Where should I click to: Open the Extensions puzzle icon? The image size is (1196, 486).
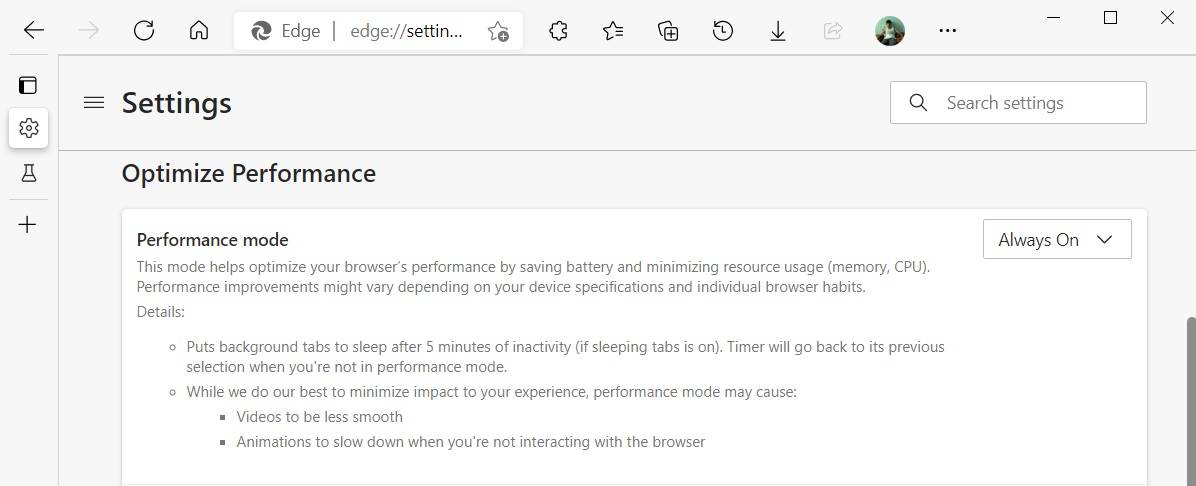tap(559, 31)
